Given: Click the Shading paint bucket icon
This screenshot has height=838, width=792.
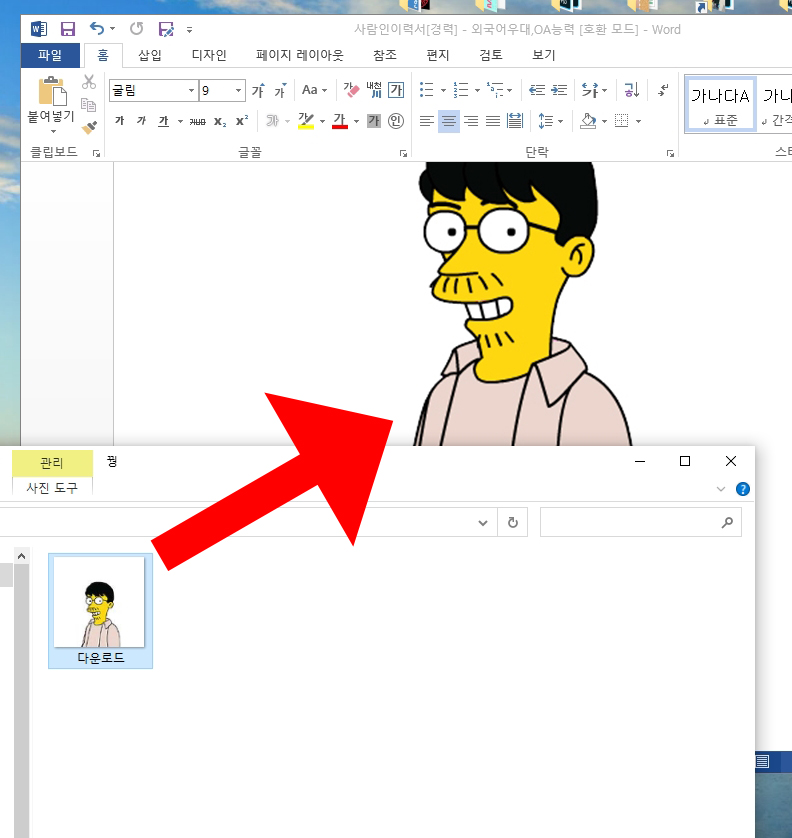Looking at the screenshot, I should pyautogui.click(x=588, y=121).
